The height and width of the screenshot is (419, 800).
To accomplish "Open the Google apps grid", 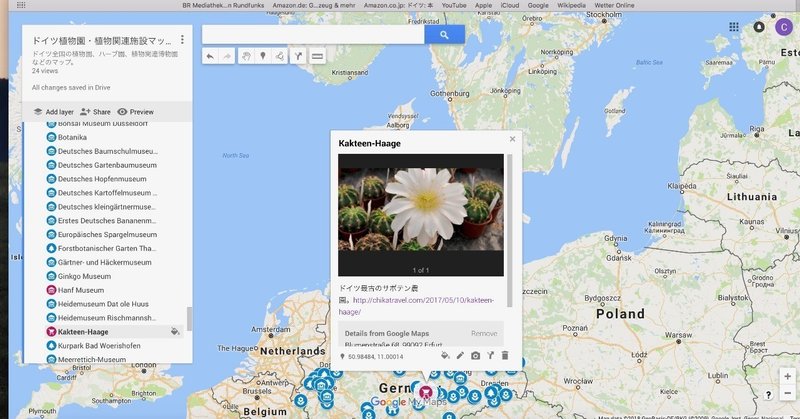I will pyautogui.click(x=734, y=27).
